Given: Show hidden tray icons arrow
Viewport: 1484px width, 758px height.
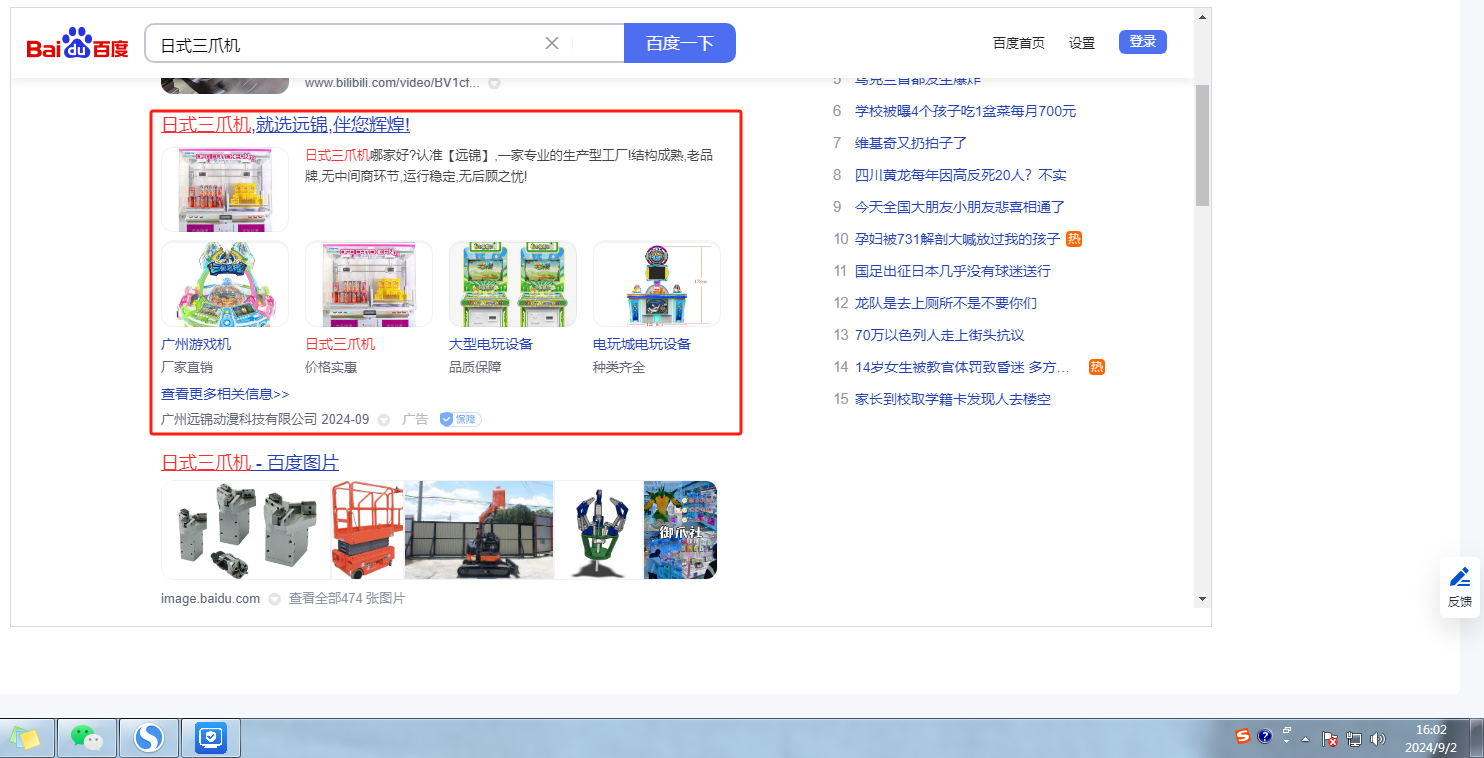Looking at the screenshot, I should [1305, 739].
